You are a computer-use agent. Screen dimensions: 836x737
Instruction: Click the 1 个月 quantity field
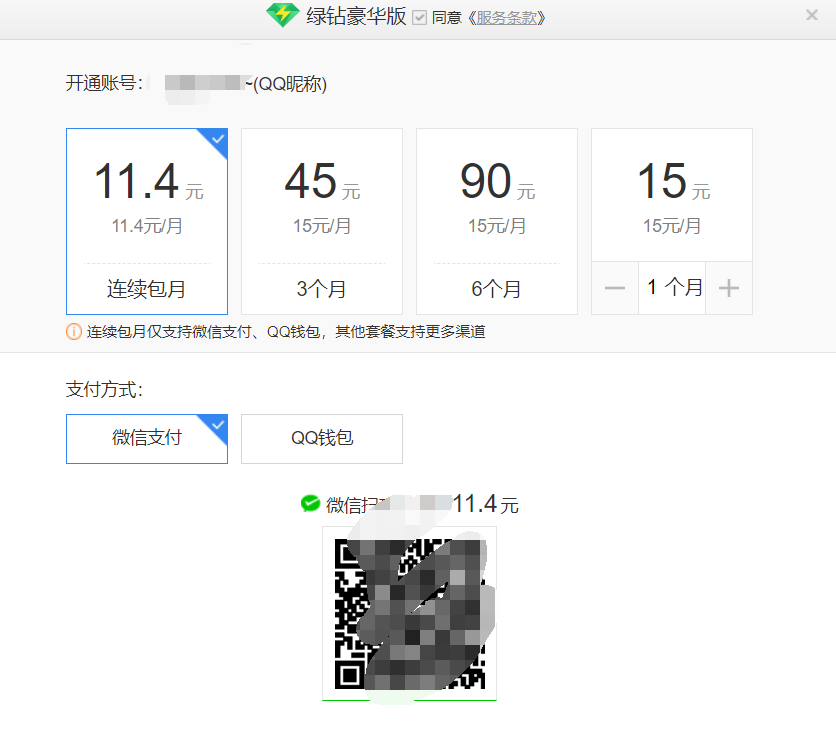point(672,288)
